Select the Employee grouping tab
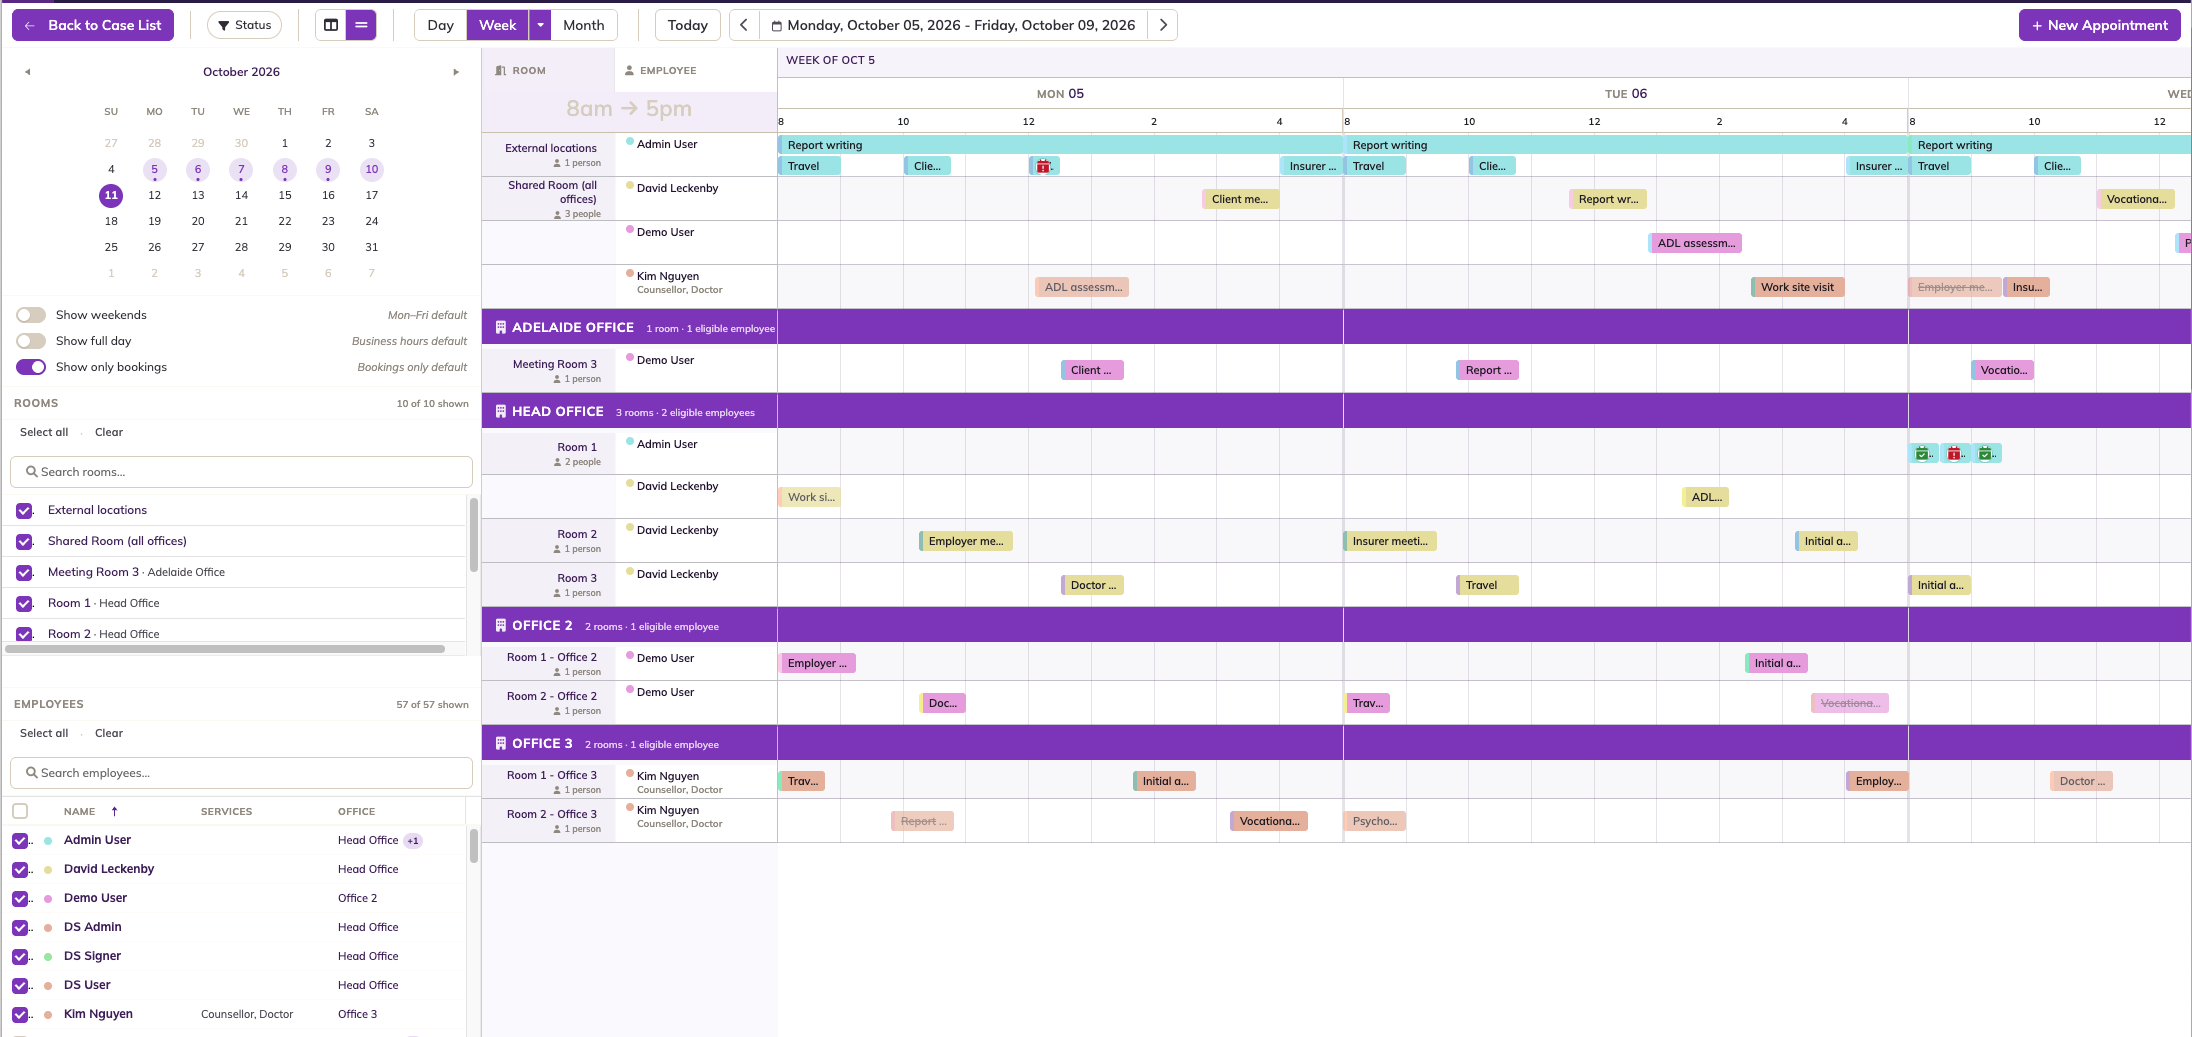Screen dimensions: 2192x1037 pos(695,70)
